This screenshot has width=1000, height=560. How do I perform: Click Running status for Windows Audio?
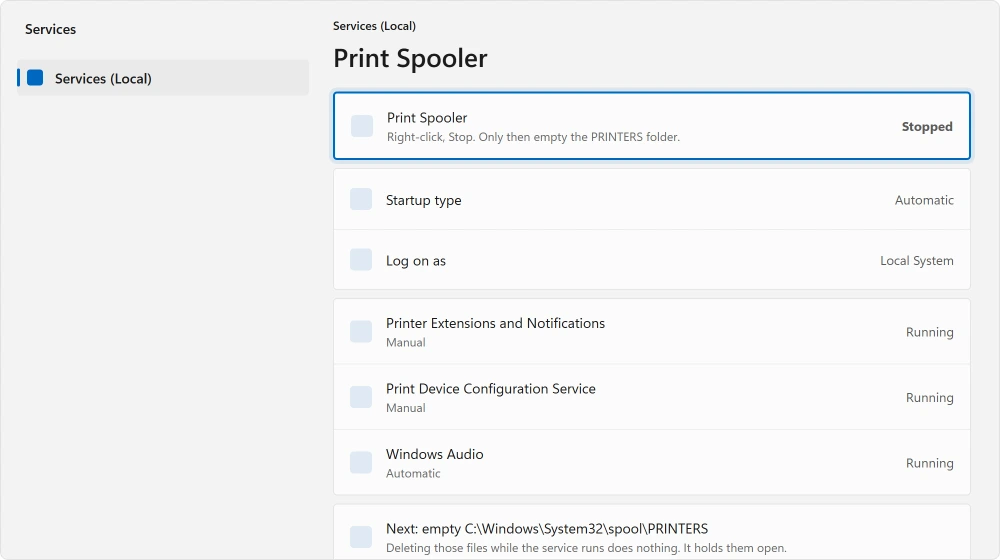coord(929,463)
